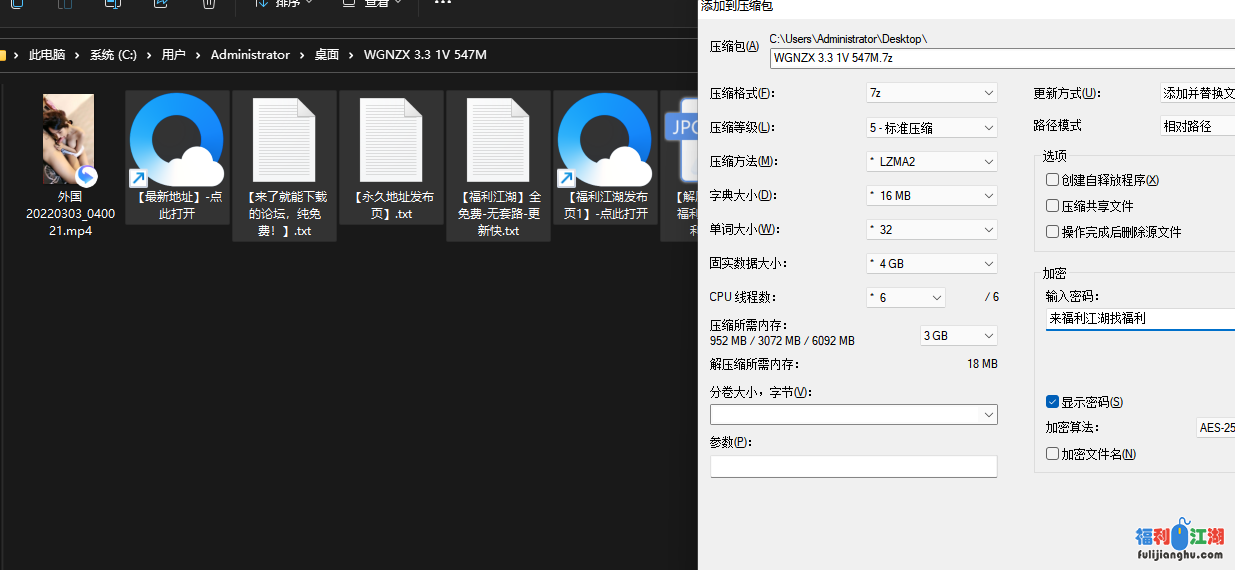
Task: Open the three-dots more options toolbar menu
Action: tap(443, 4)
